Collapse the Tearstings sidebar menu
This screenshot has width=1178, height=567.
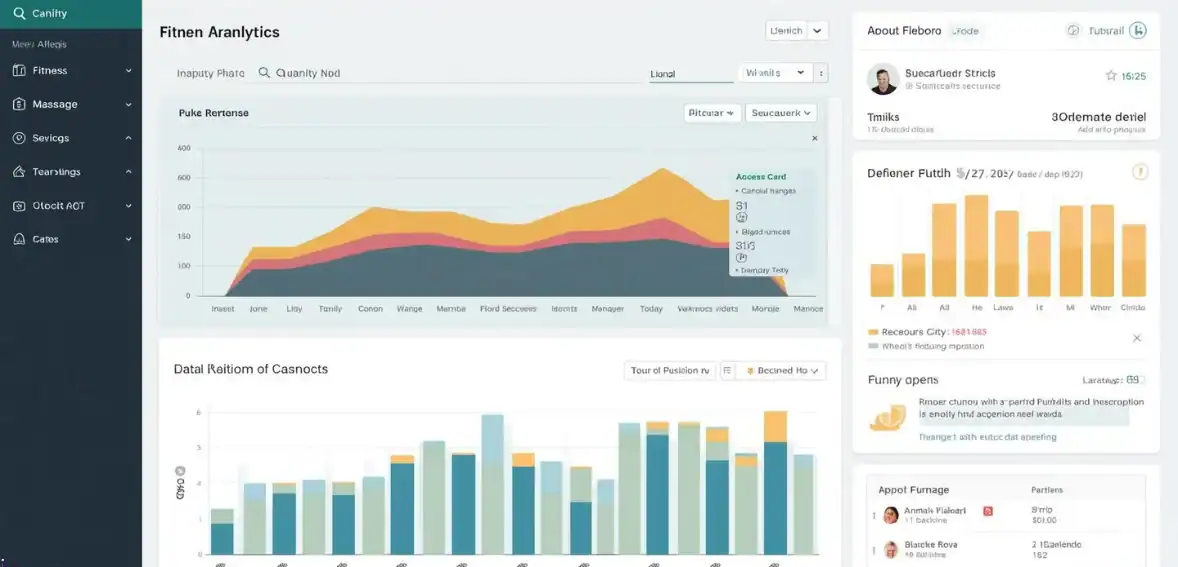coord(128,172)
